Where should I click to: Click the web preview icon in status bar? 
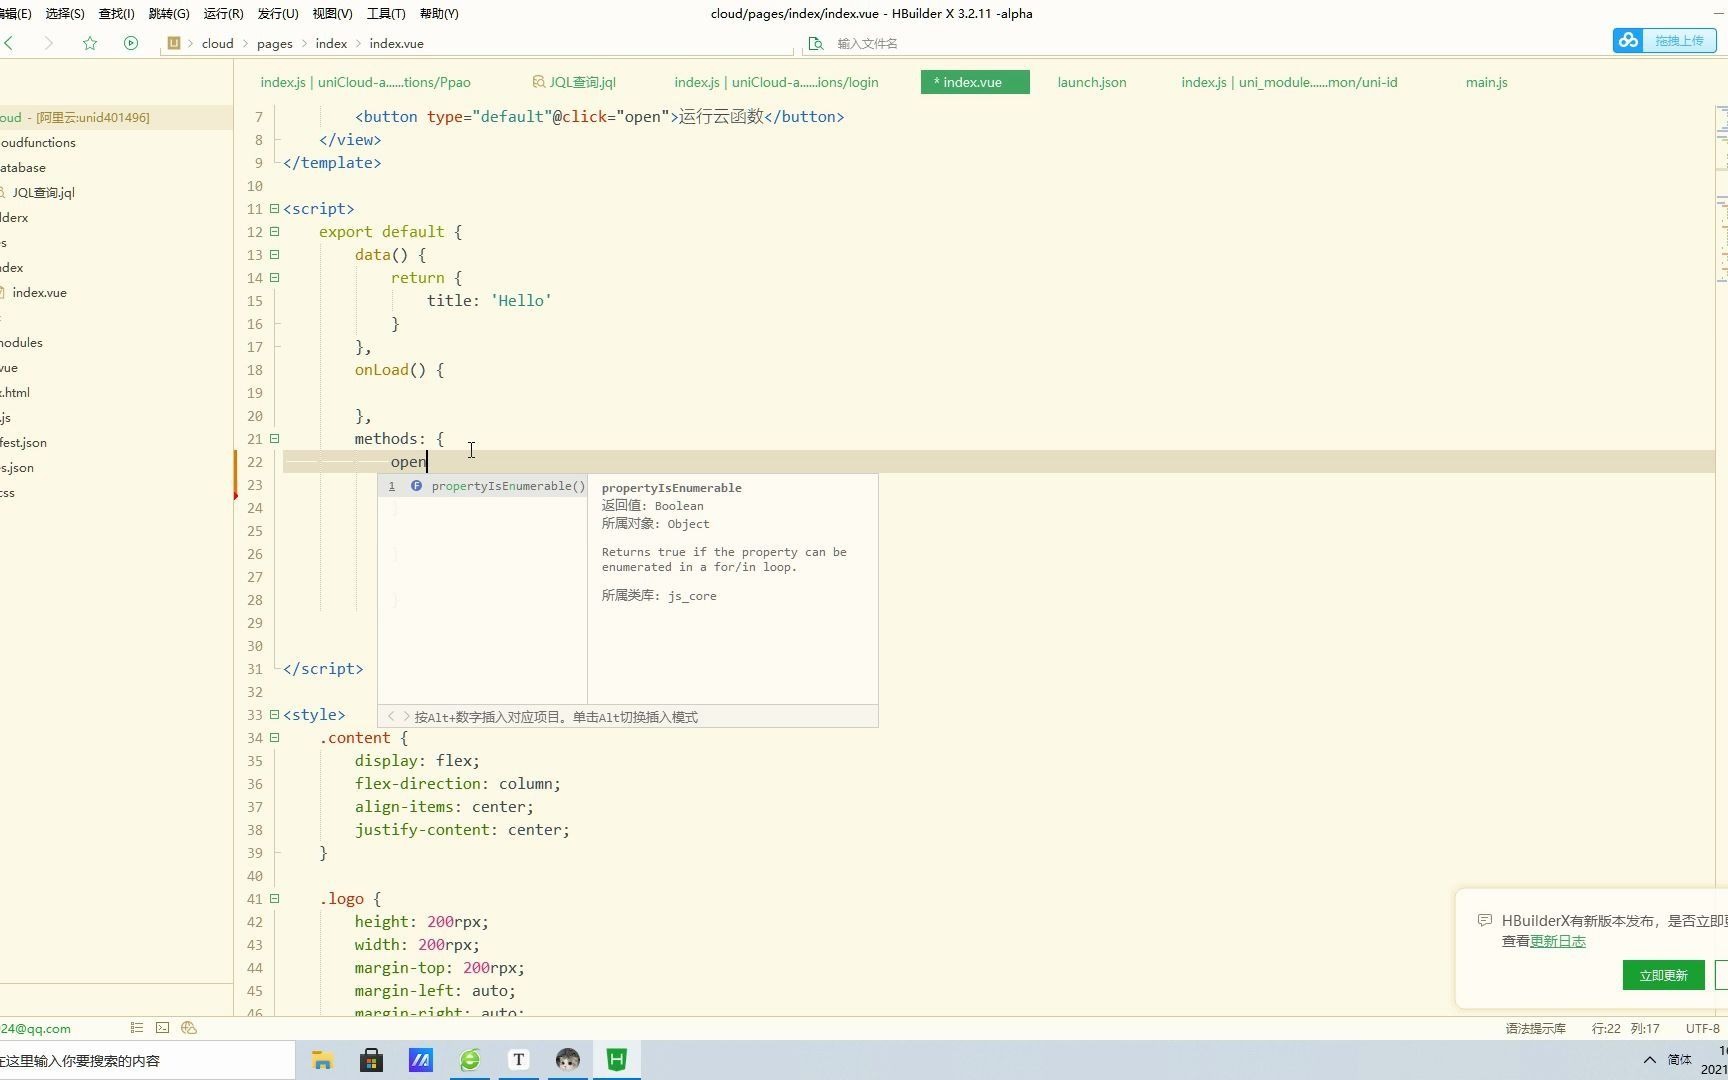pyautogui.click(x=189, y=1027)
